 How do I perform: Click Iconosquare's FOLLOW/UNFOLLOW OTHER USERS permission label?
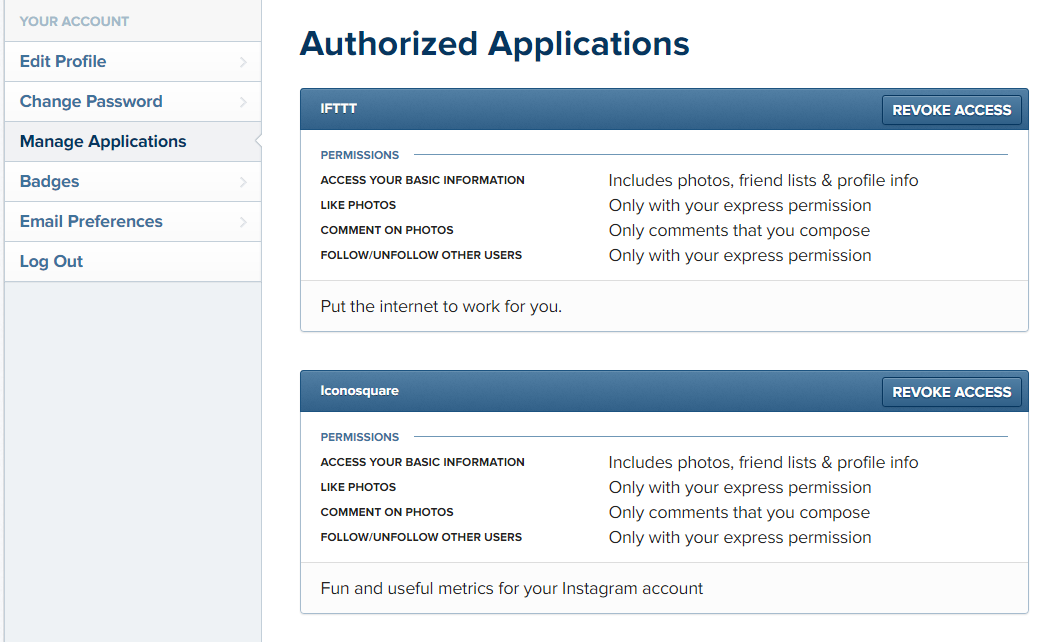pos(421,536)
